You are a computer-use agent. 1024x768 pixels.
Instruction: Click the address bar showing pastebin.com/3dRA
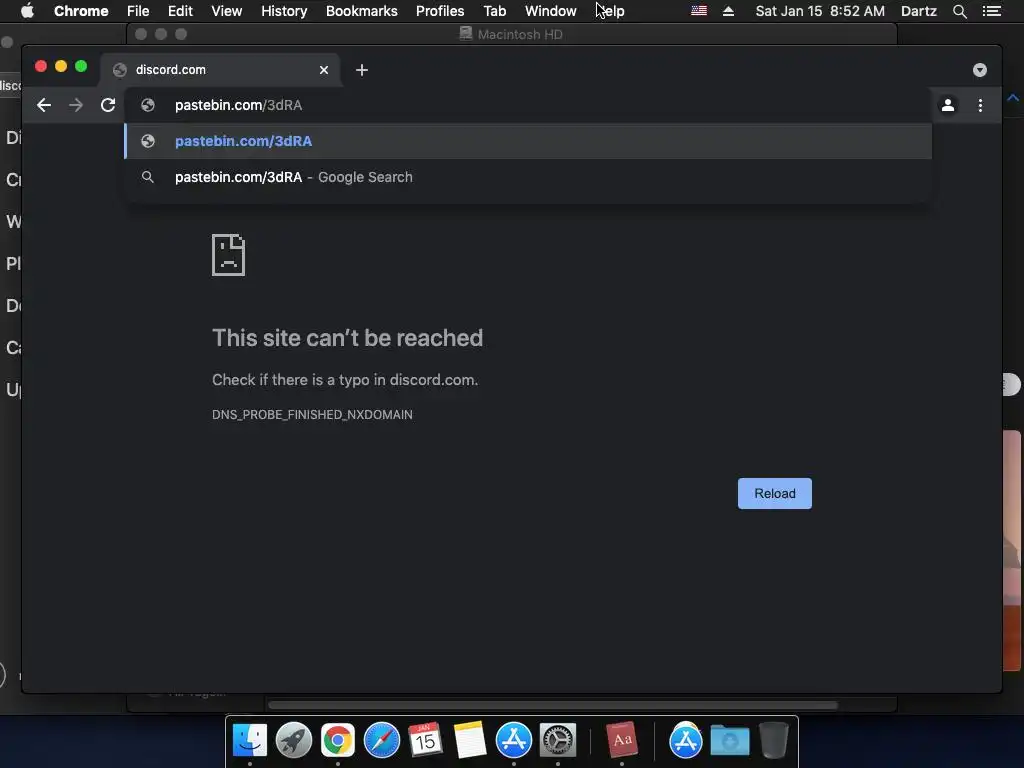tap(528, 105)
